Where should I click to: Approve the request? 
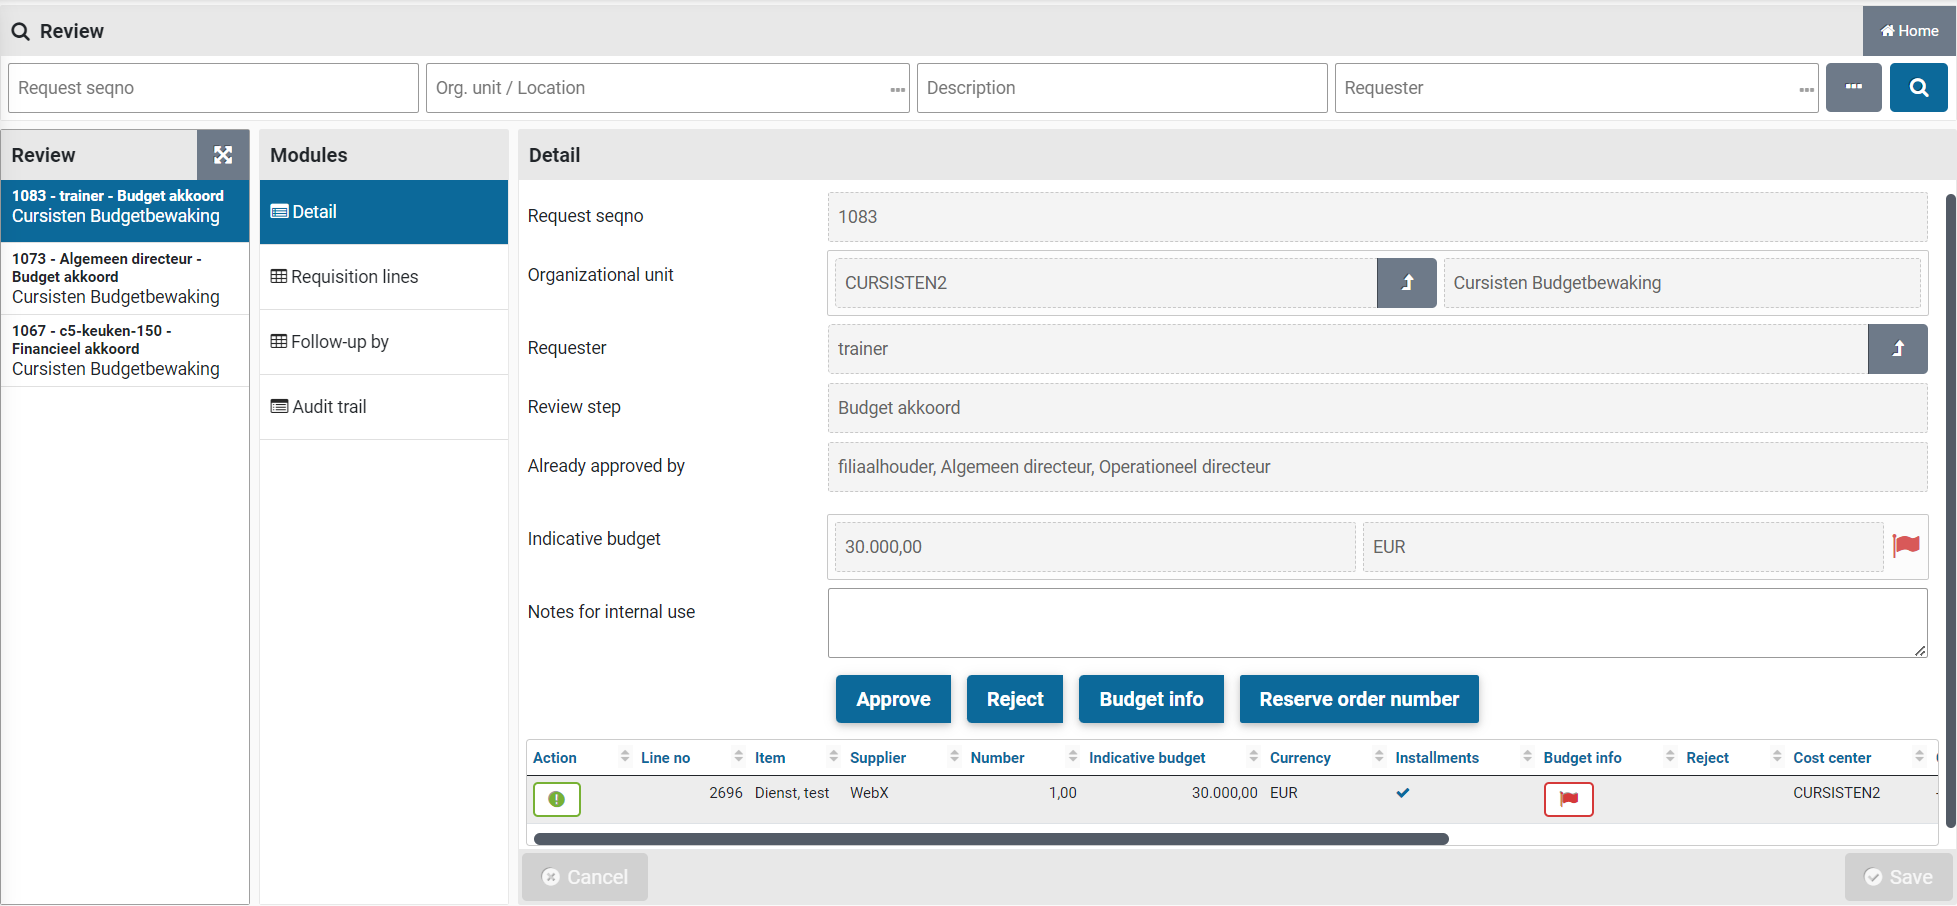892,699
